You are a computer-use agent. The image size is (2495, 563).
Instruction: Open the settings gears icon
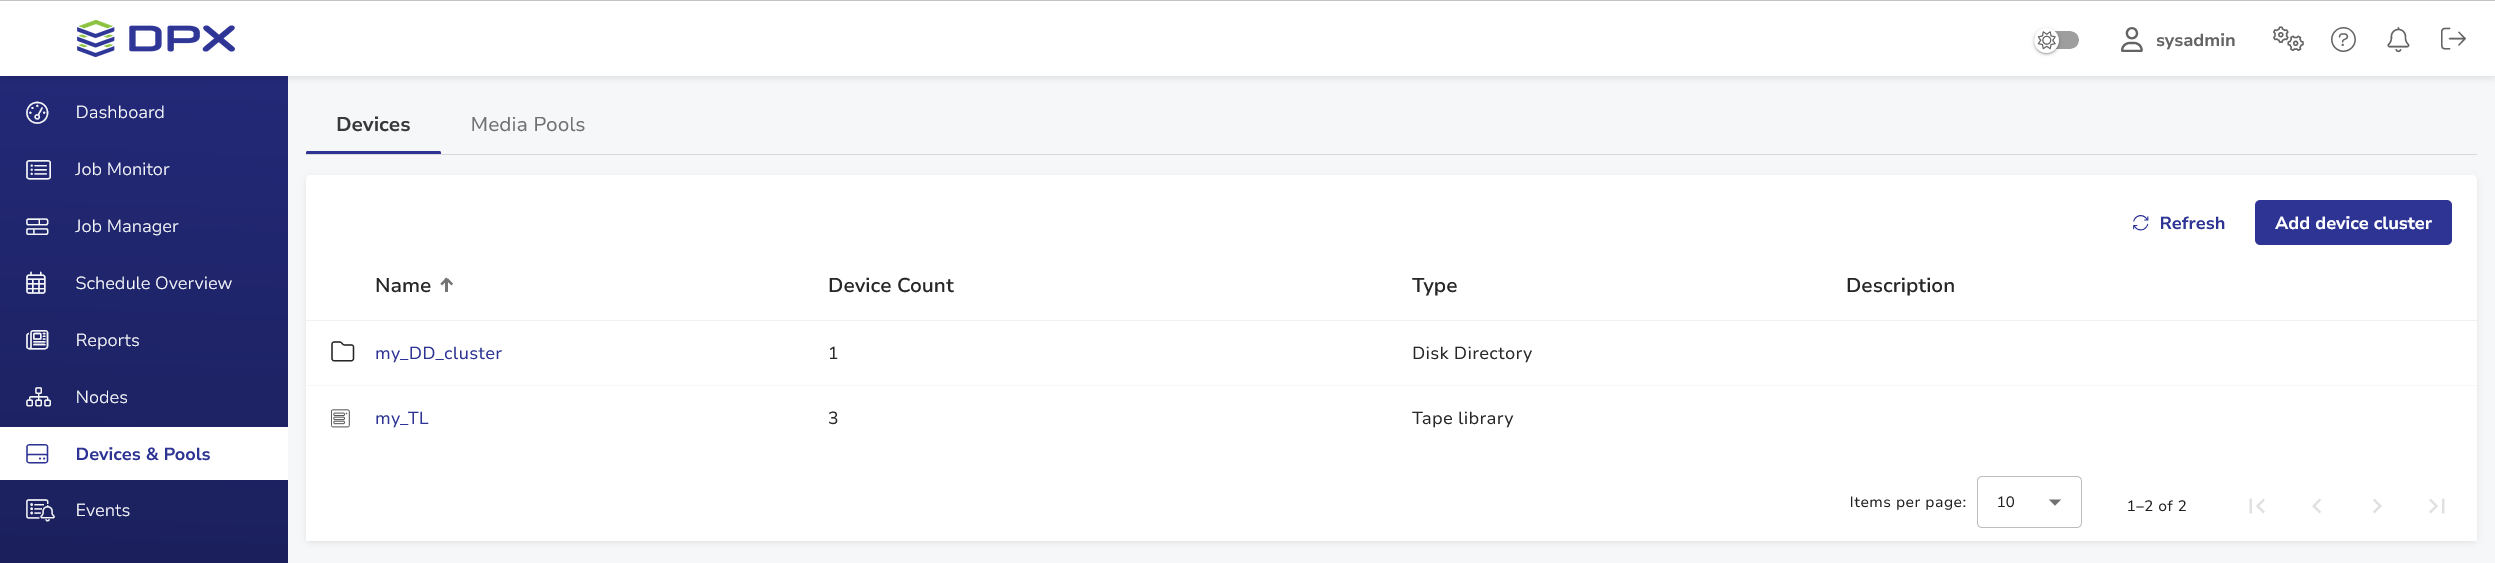pos(2287,39)
